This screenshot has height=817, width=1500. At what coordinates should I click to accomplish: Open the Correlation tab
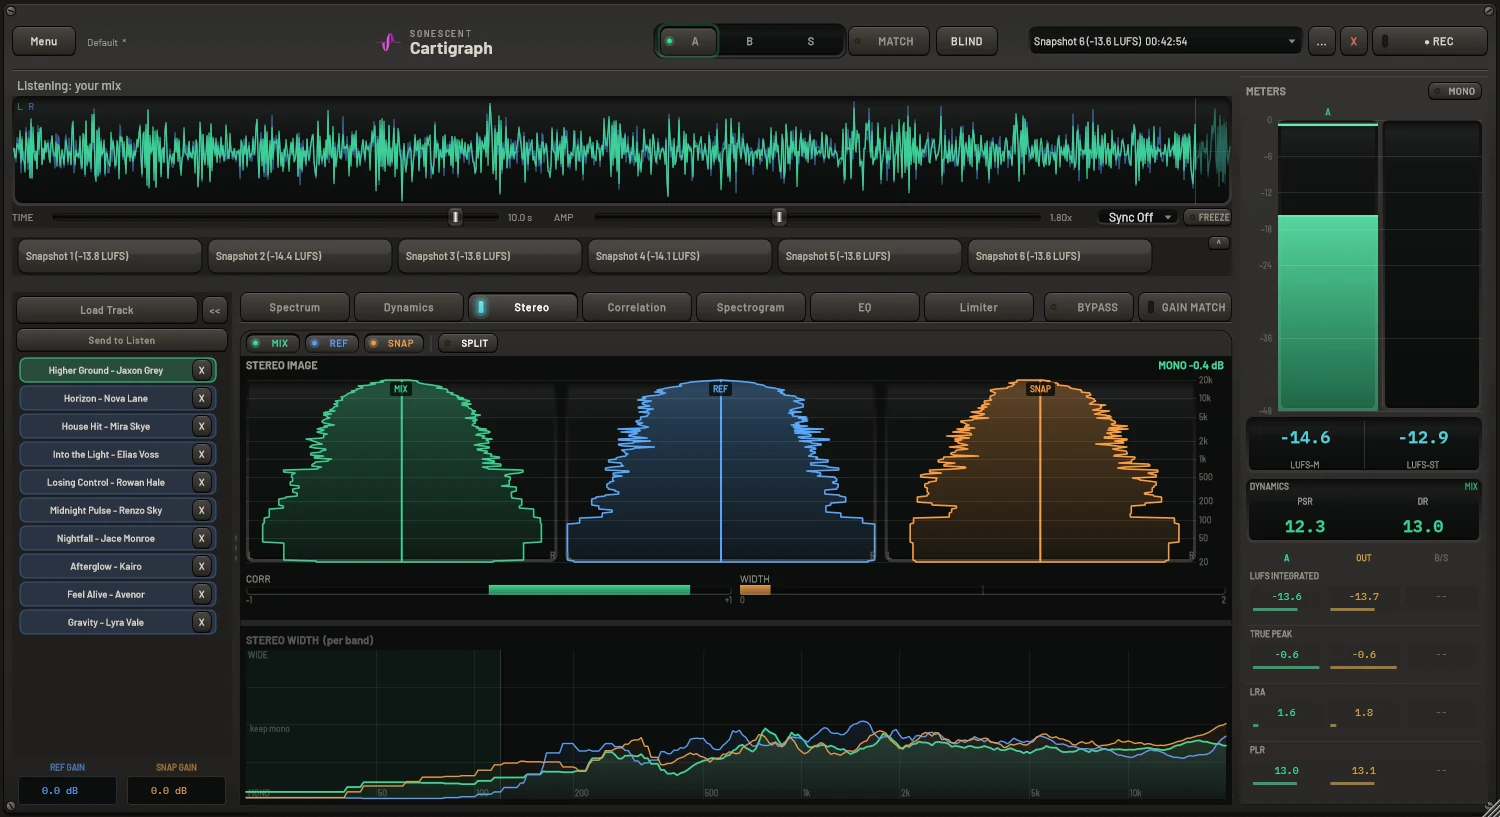[636, 307]
